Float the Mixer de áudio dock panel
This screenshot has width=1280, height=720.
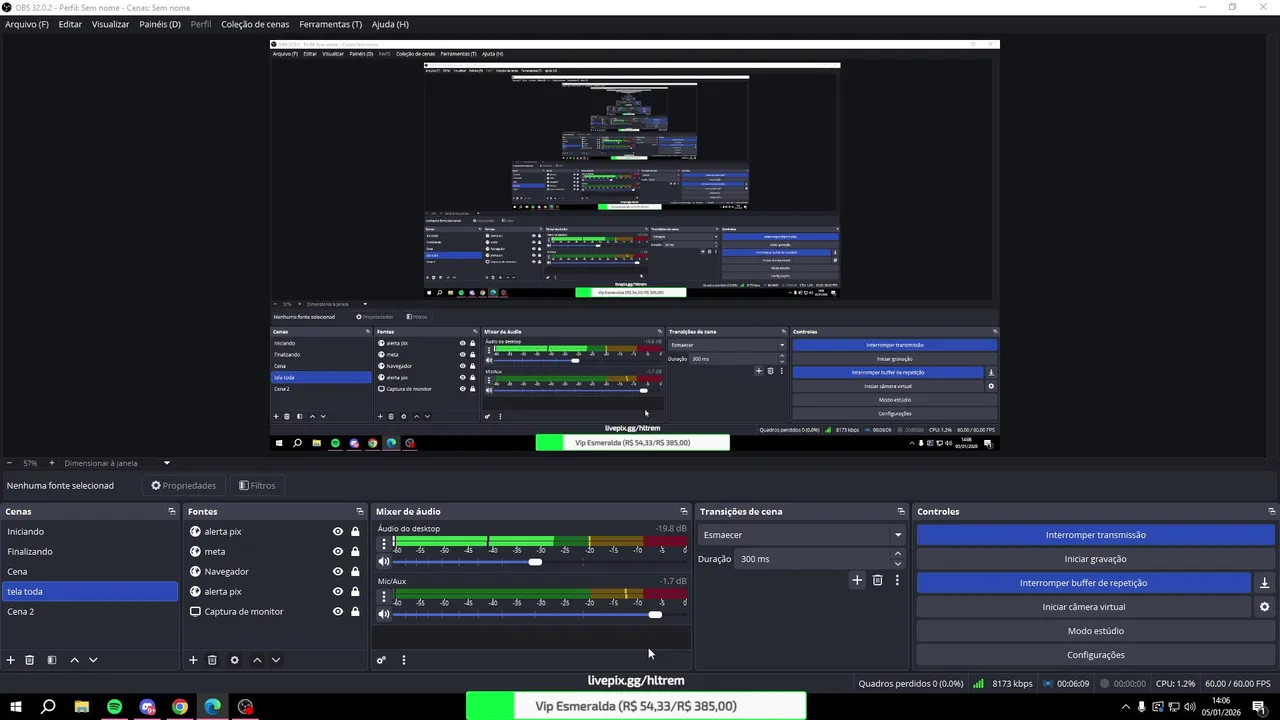(684, 511)
